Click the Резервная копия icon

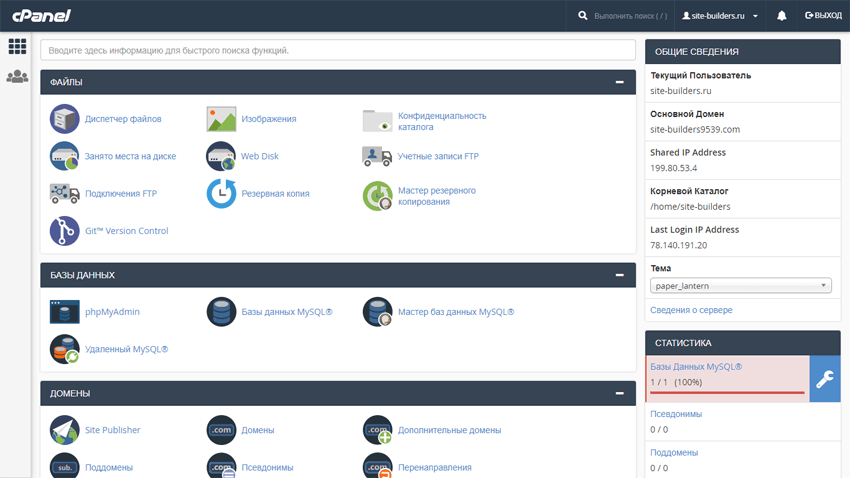click(221, 194)
